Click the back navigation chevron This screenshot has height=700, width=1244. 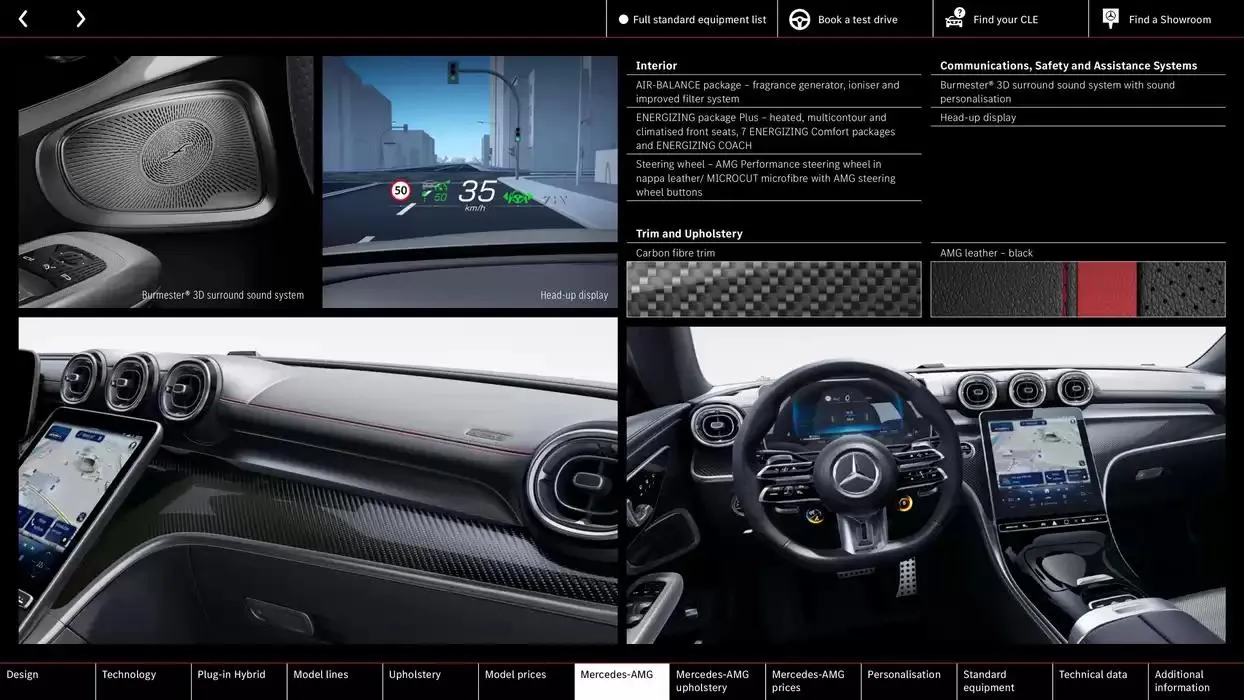[x=21, y=18]
